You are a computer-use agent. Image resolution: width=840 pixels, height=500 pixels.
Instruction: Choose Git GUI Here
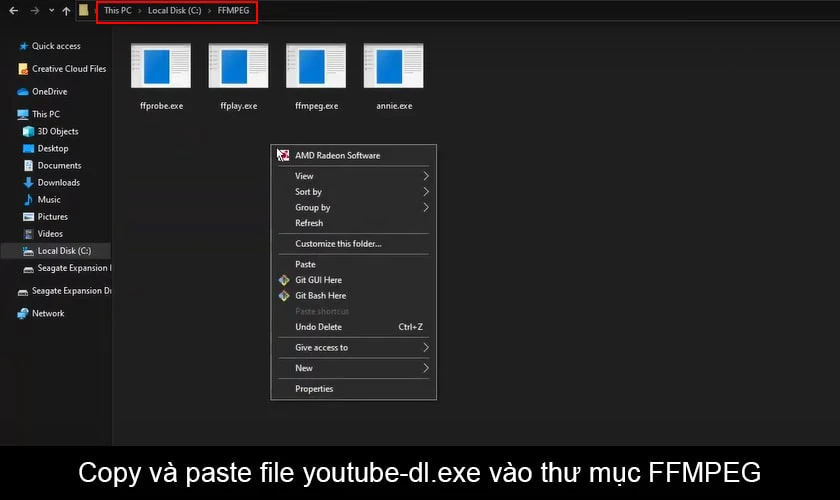pos(354,280)
